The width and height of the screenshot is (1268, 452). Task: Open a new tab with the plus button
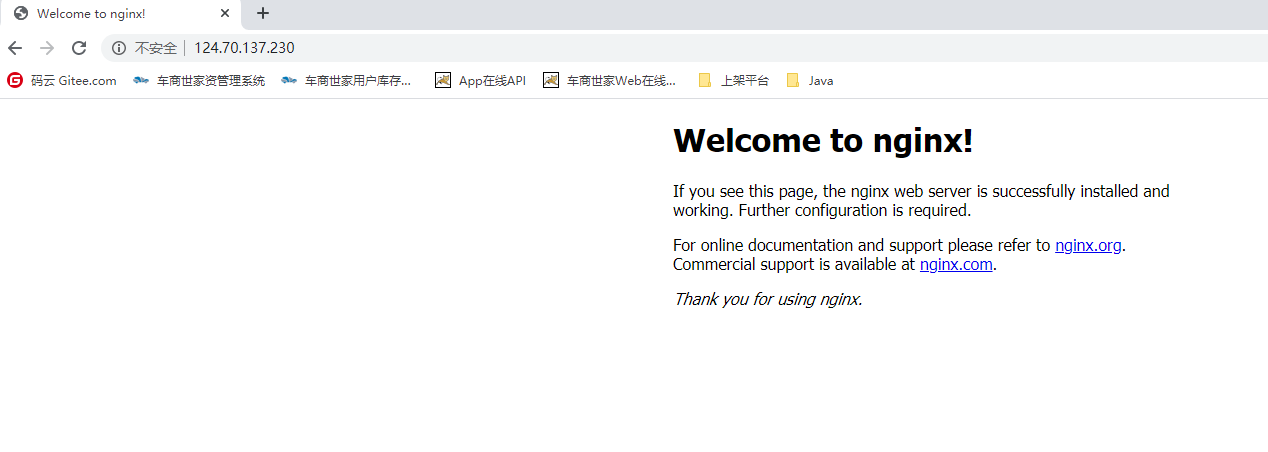[x=263, y=13]
